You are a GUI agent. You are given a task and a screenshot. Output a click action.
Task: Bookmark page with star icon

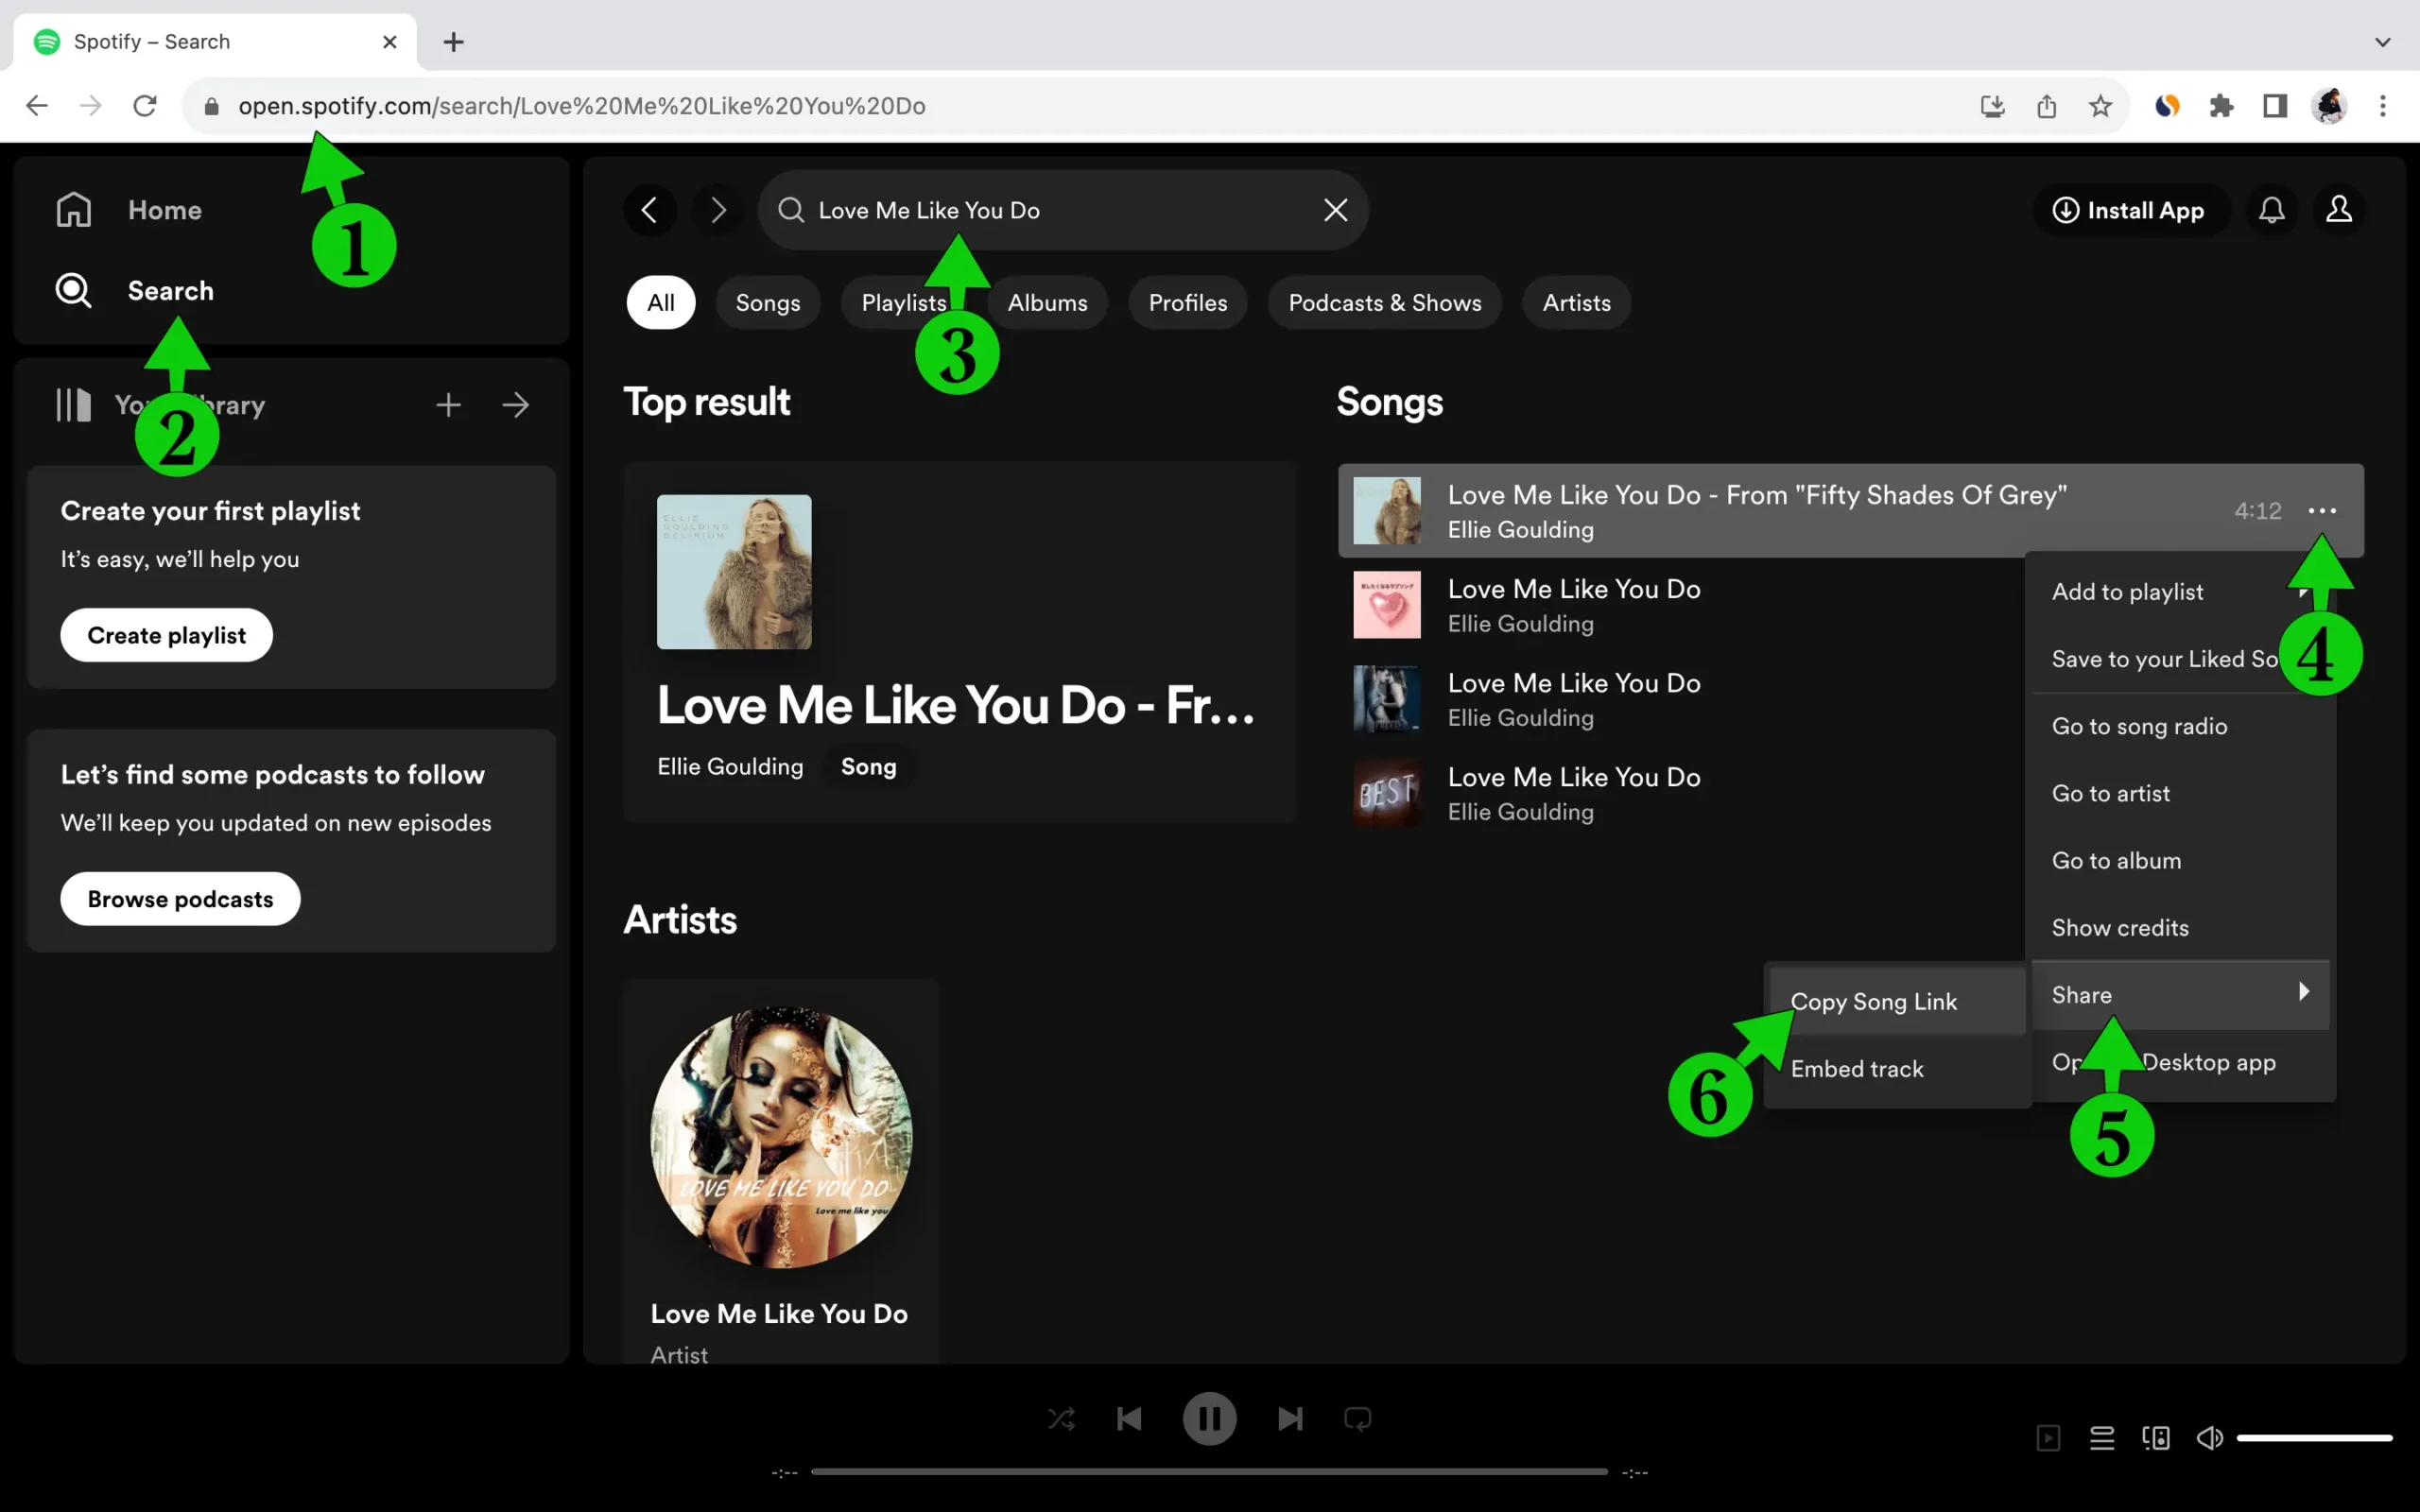[2100, 106]
